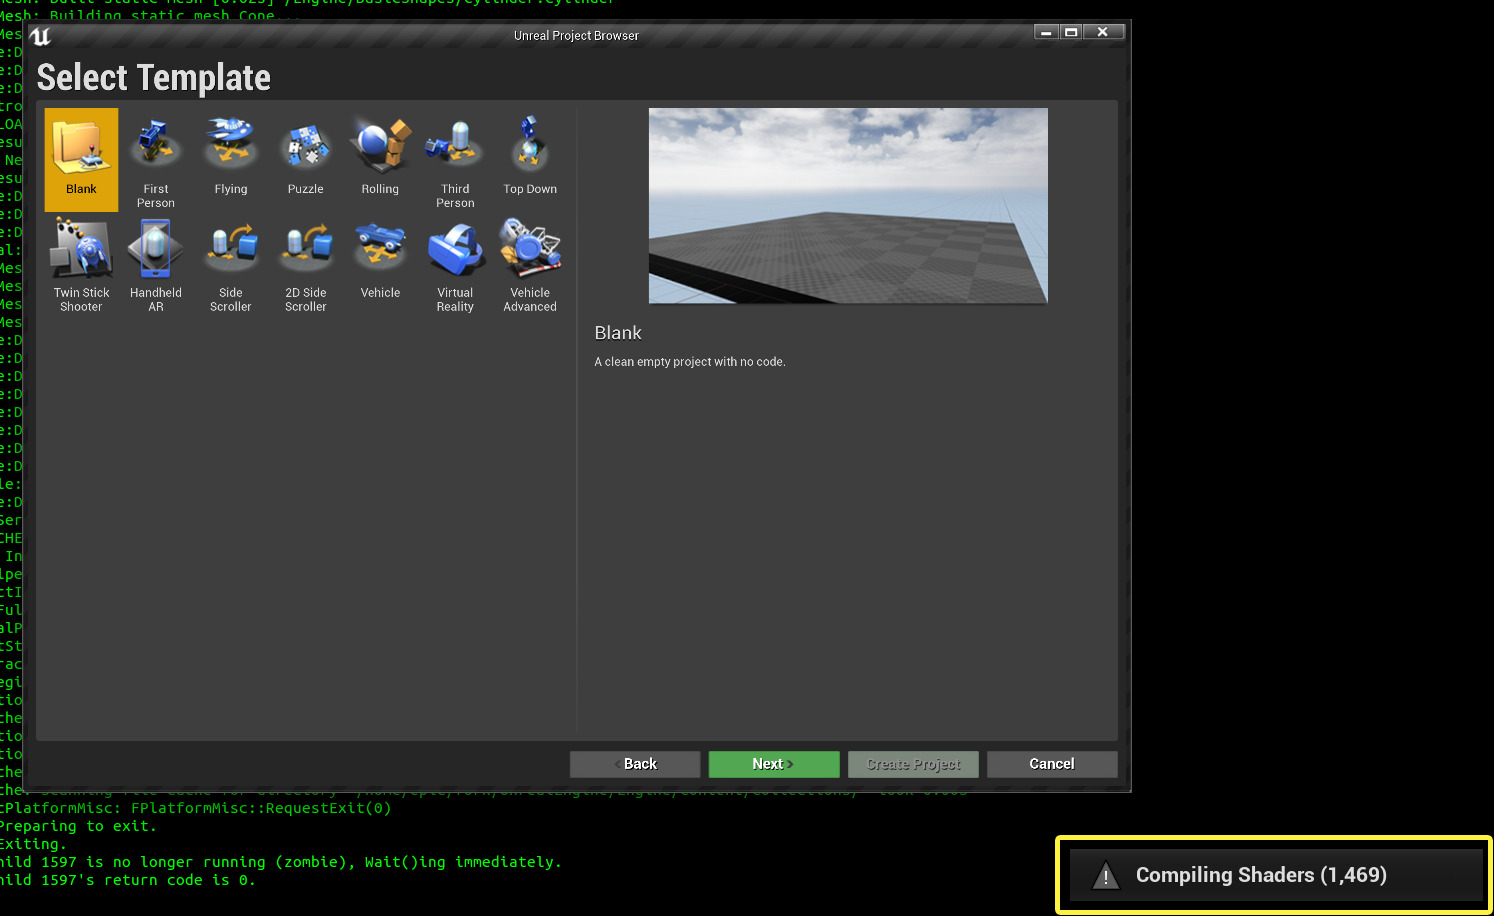The image size is (1494, 916).
Task: Click the Unreal Engine logo in title bar
Action: click(41, 35)
